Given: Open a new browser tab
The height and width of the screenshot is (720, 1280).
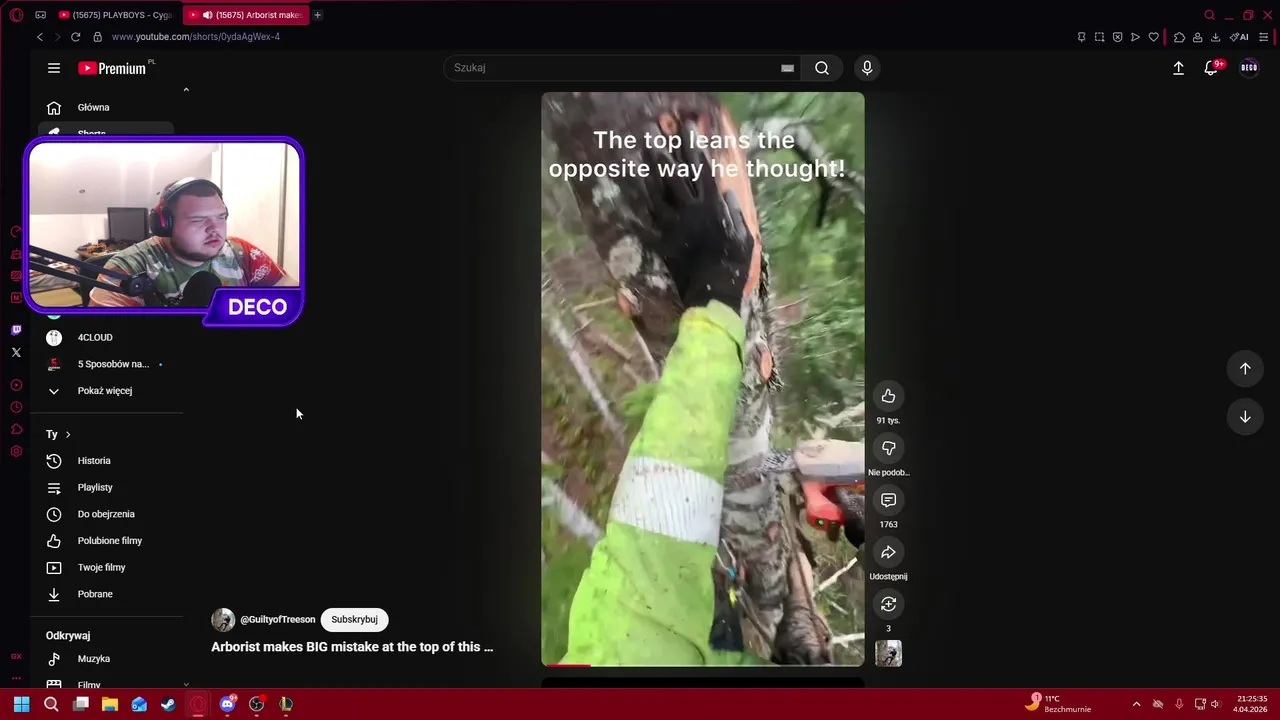Looking at the screenshot, I should click(x=317, y=15).
